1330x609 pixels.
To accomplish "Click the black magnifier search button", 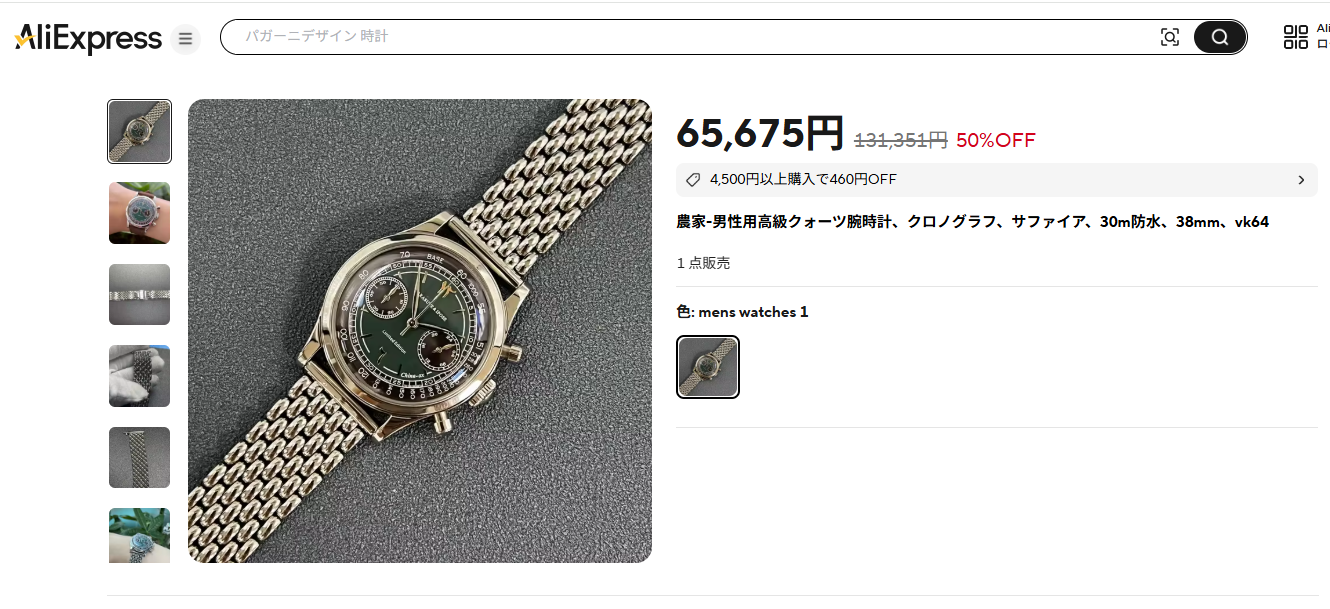I will (x=1220, y=38).
